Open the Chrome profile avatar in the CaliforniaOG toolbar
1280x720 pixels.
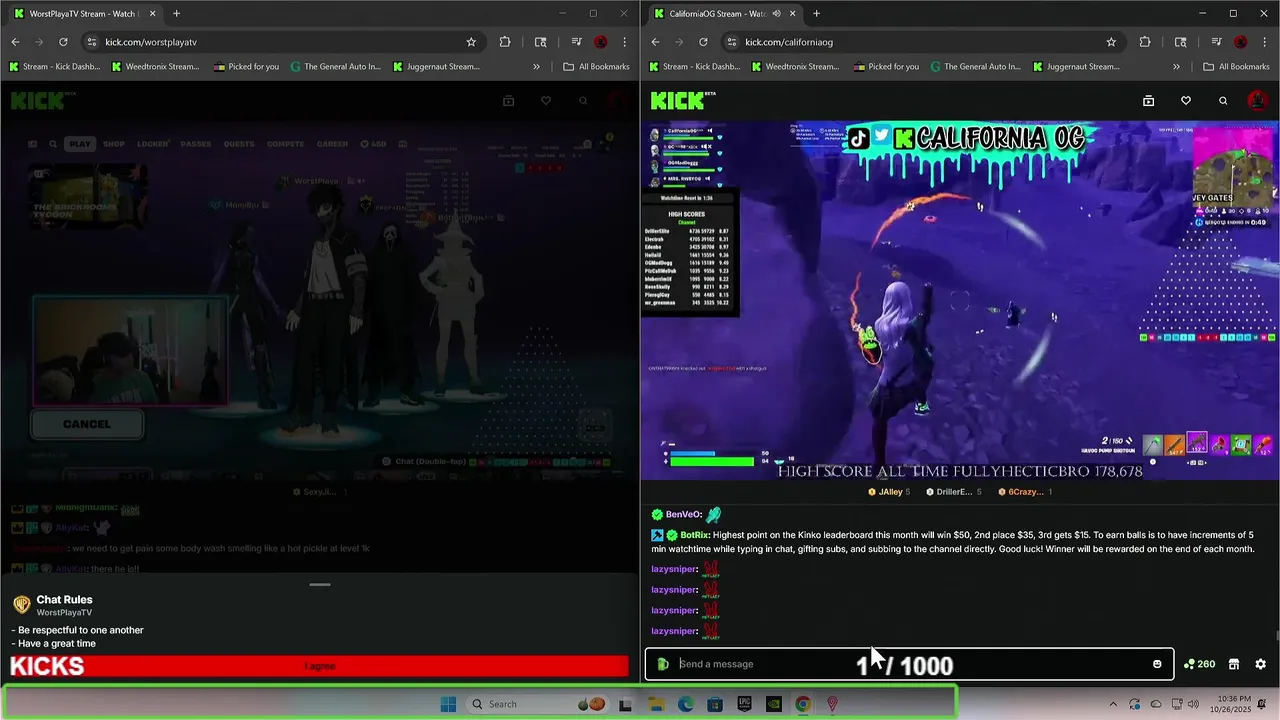pos(1241,42)
